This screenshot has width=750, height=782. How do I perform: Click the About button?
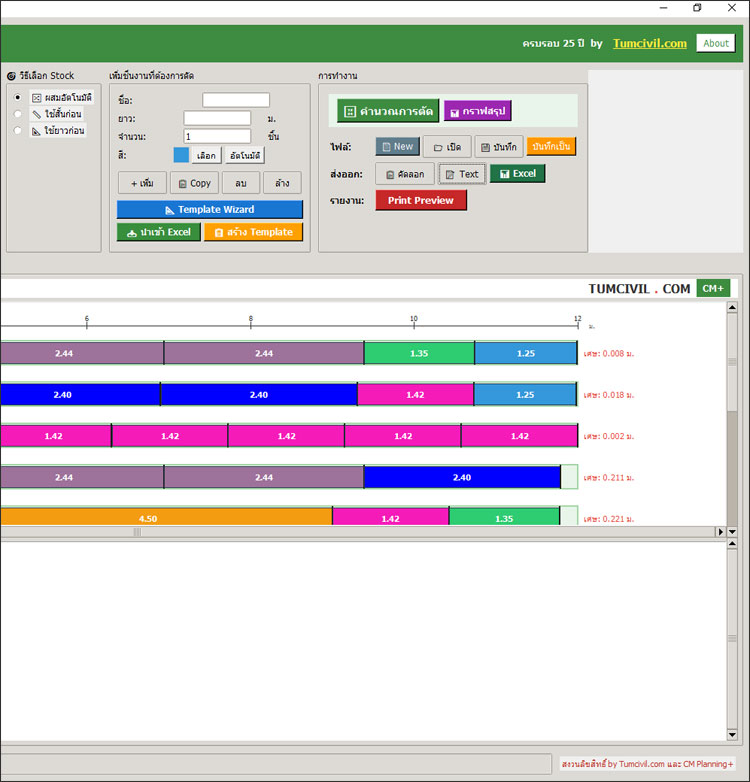715,43
